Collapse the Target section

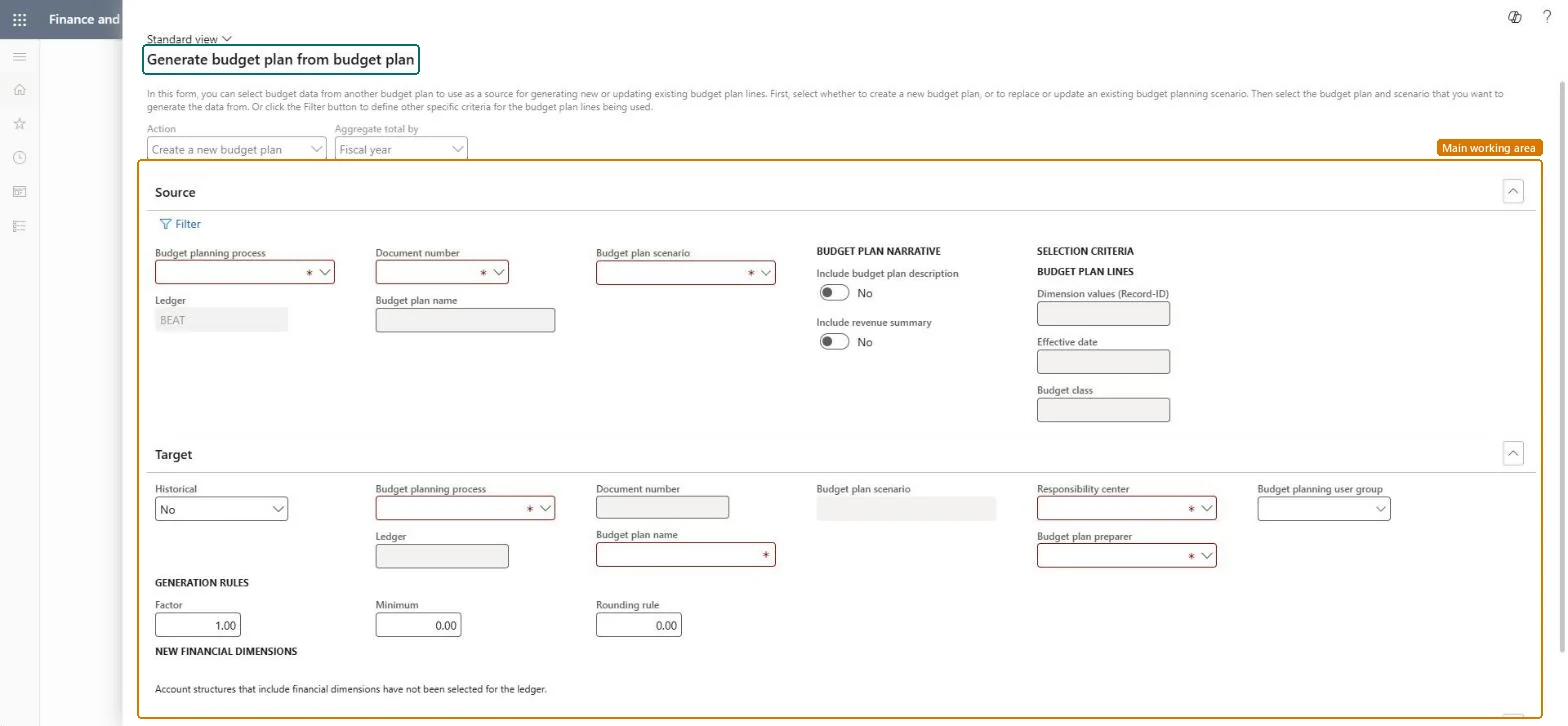(x=1513, y=454)
